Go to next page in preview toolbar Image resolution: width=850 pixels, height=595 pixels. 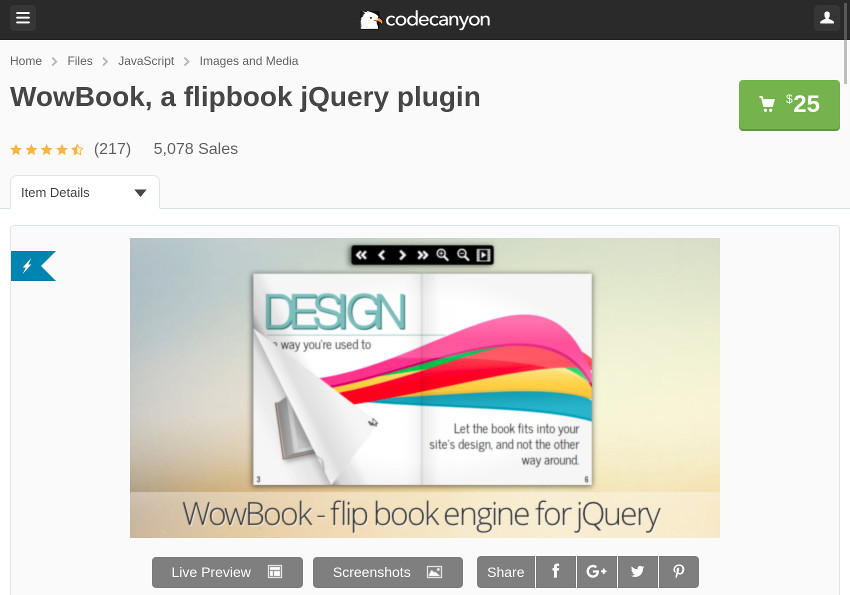click(402, 255)
